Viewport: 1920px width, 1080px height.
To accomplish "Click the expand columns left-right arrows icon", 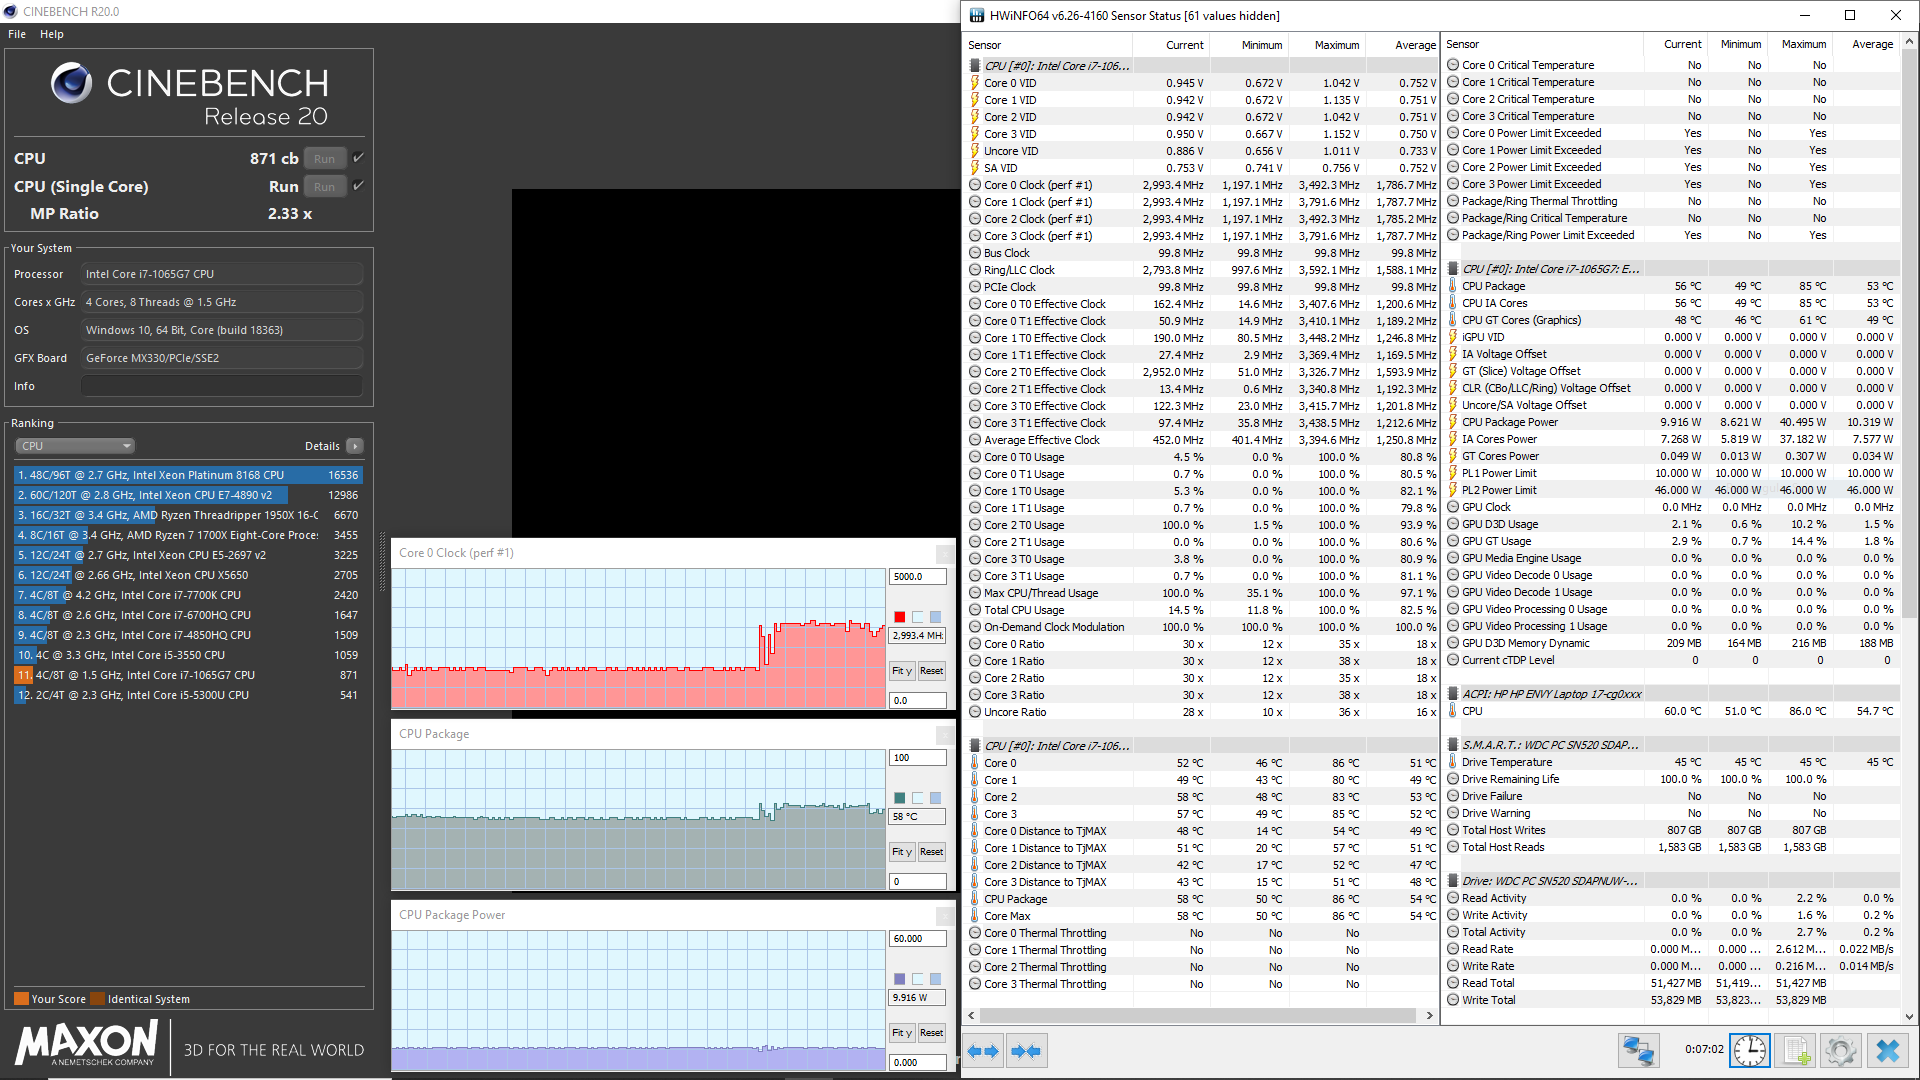I will (x=984, y=1051).
